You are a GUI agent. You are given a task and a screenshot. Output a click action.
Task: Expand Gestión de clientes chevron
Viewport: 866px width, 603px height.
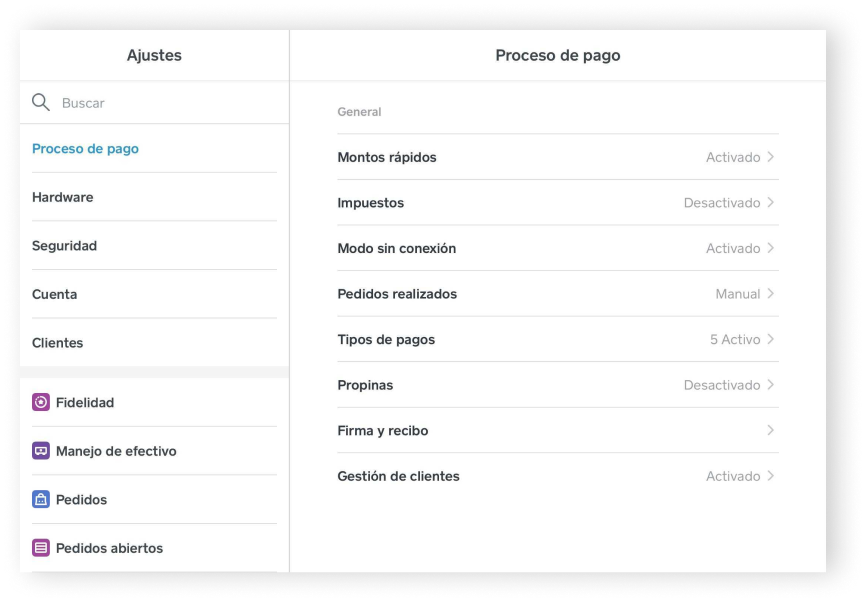[770, 476]
